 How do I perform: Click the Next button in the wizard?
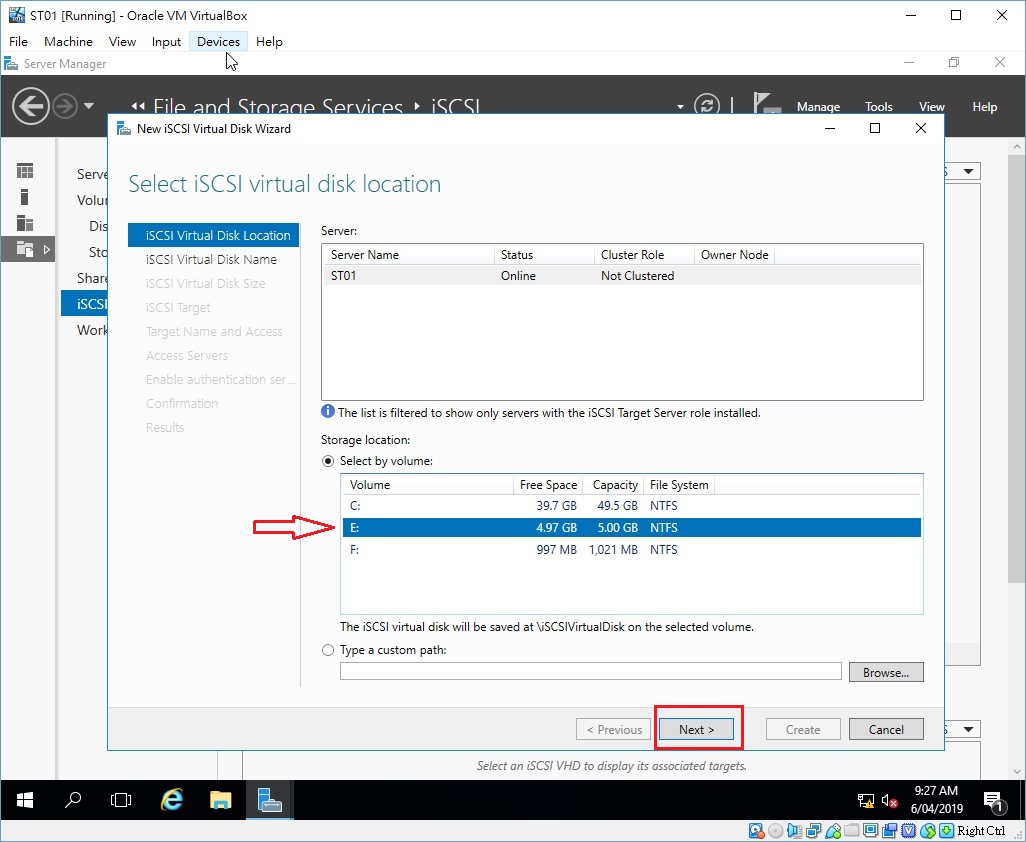click(697, 729)
